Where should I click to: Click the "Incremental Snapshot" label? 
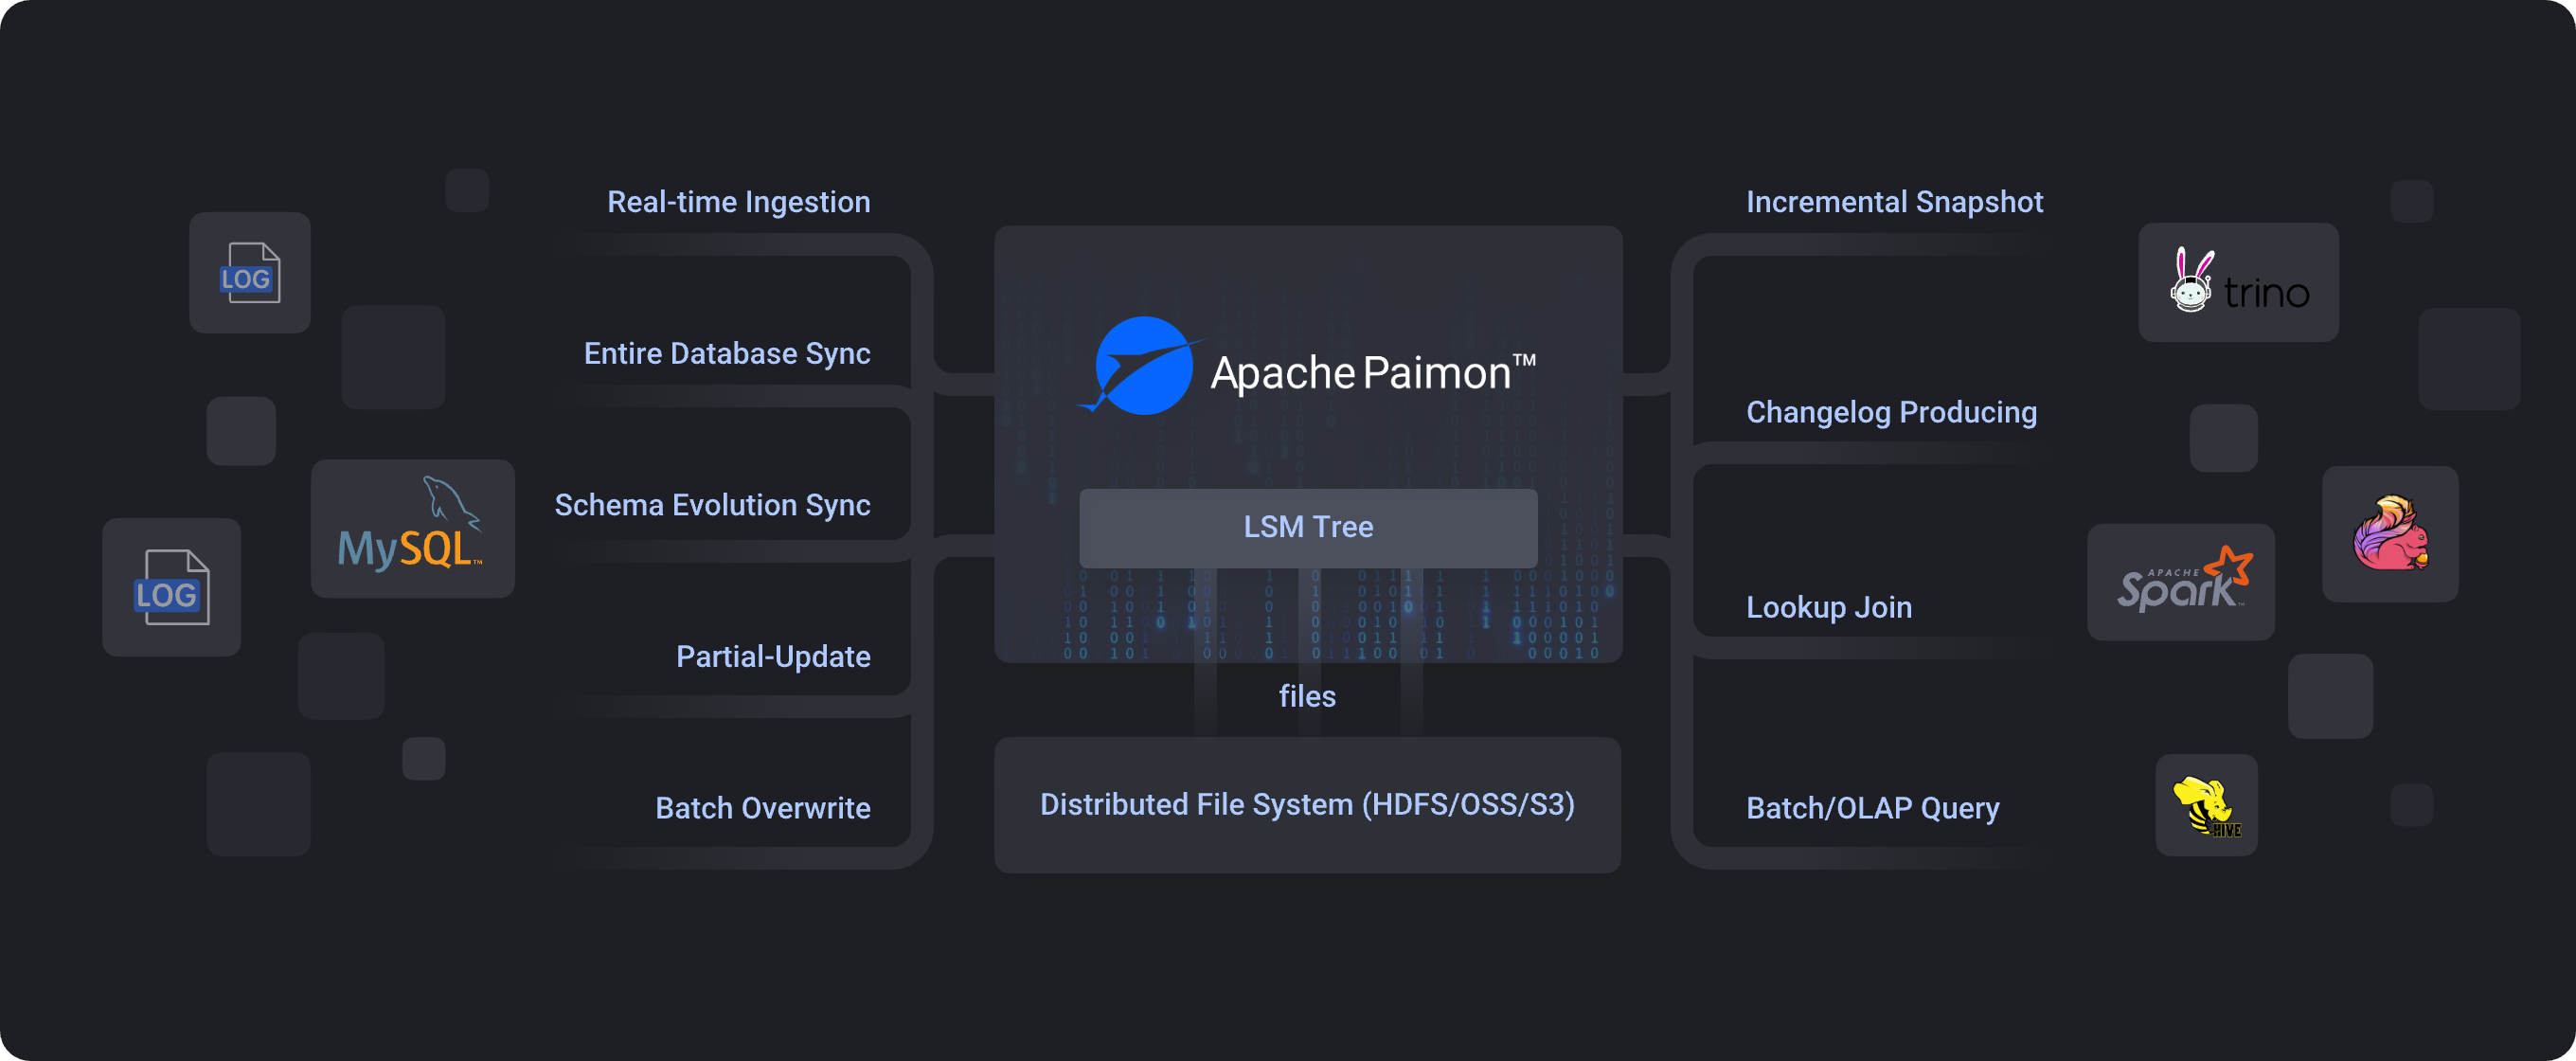click(1894, 202)
